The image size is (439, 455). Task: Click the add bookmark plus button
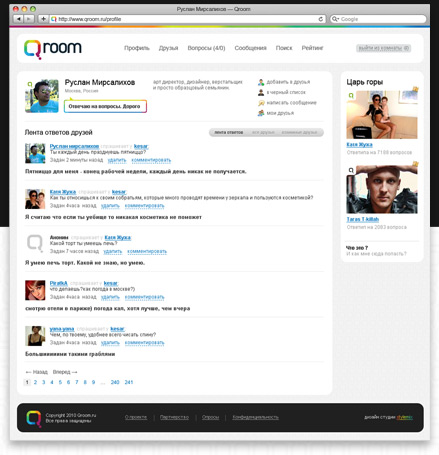[43, 19]
